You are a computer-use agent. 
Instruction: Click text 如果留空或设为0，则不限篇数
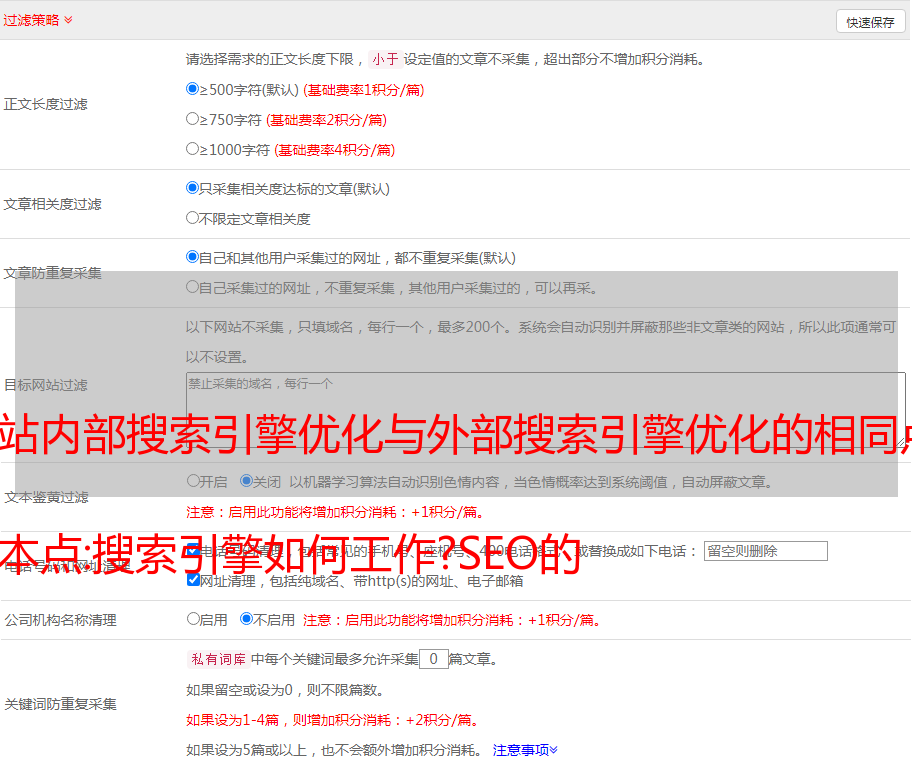285,690
